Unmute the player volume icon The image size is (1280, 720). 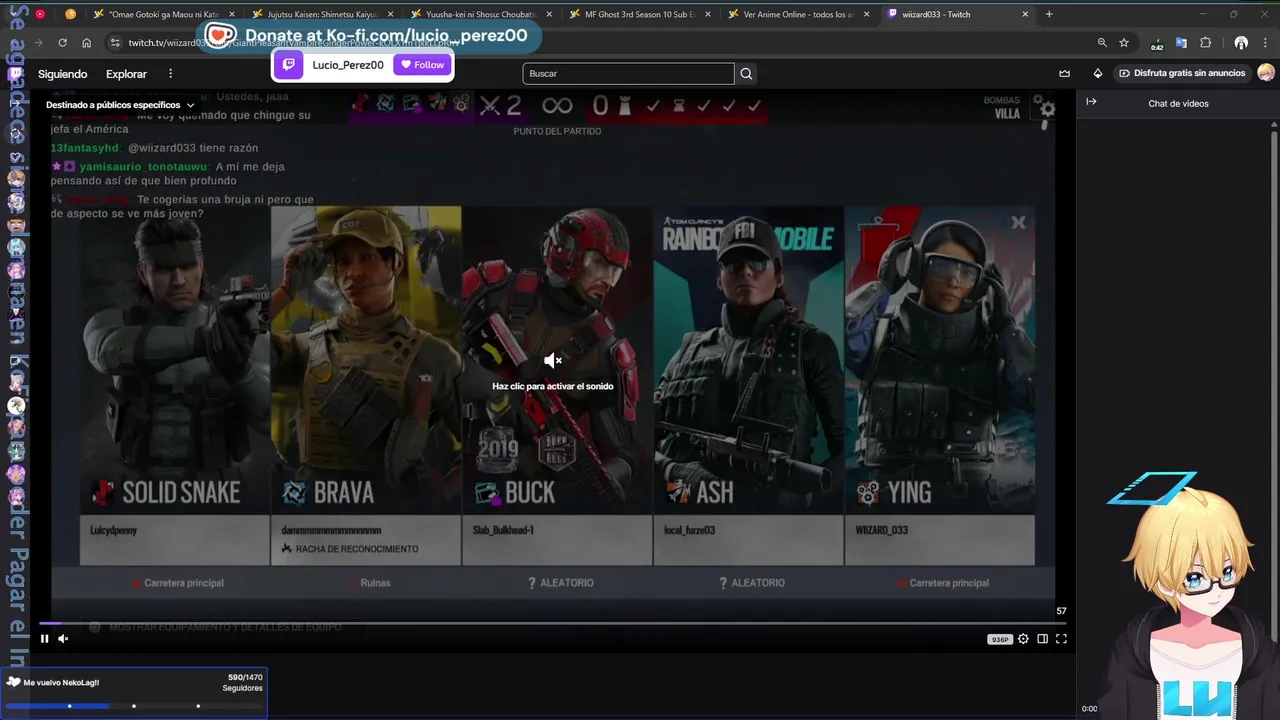(63, 638)
